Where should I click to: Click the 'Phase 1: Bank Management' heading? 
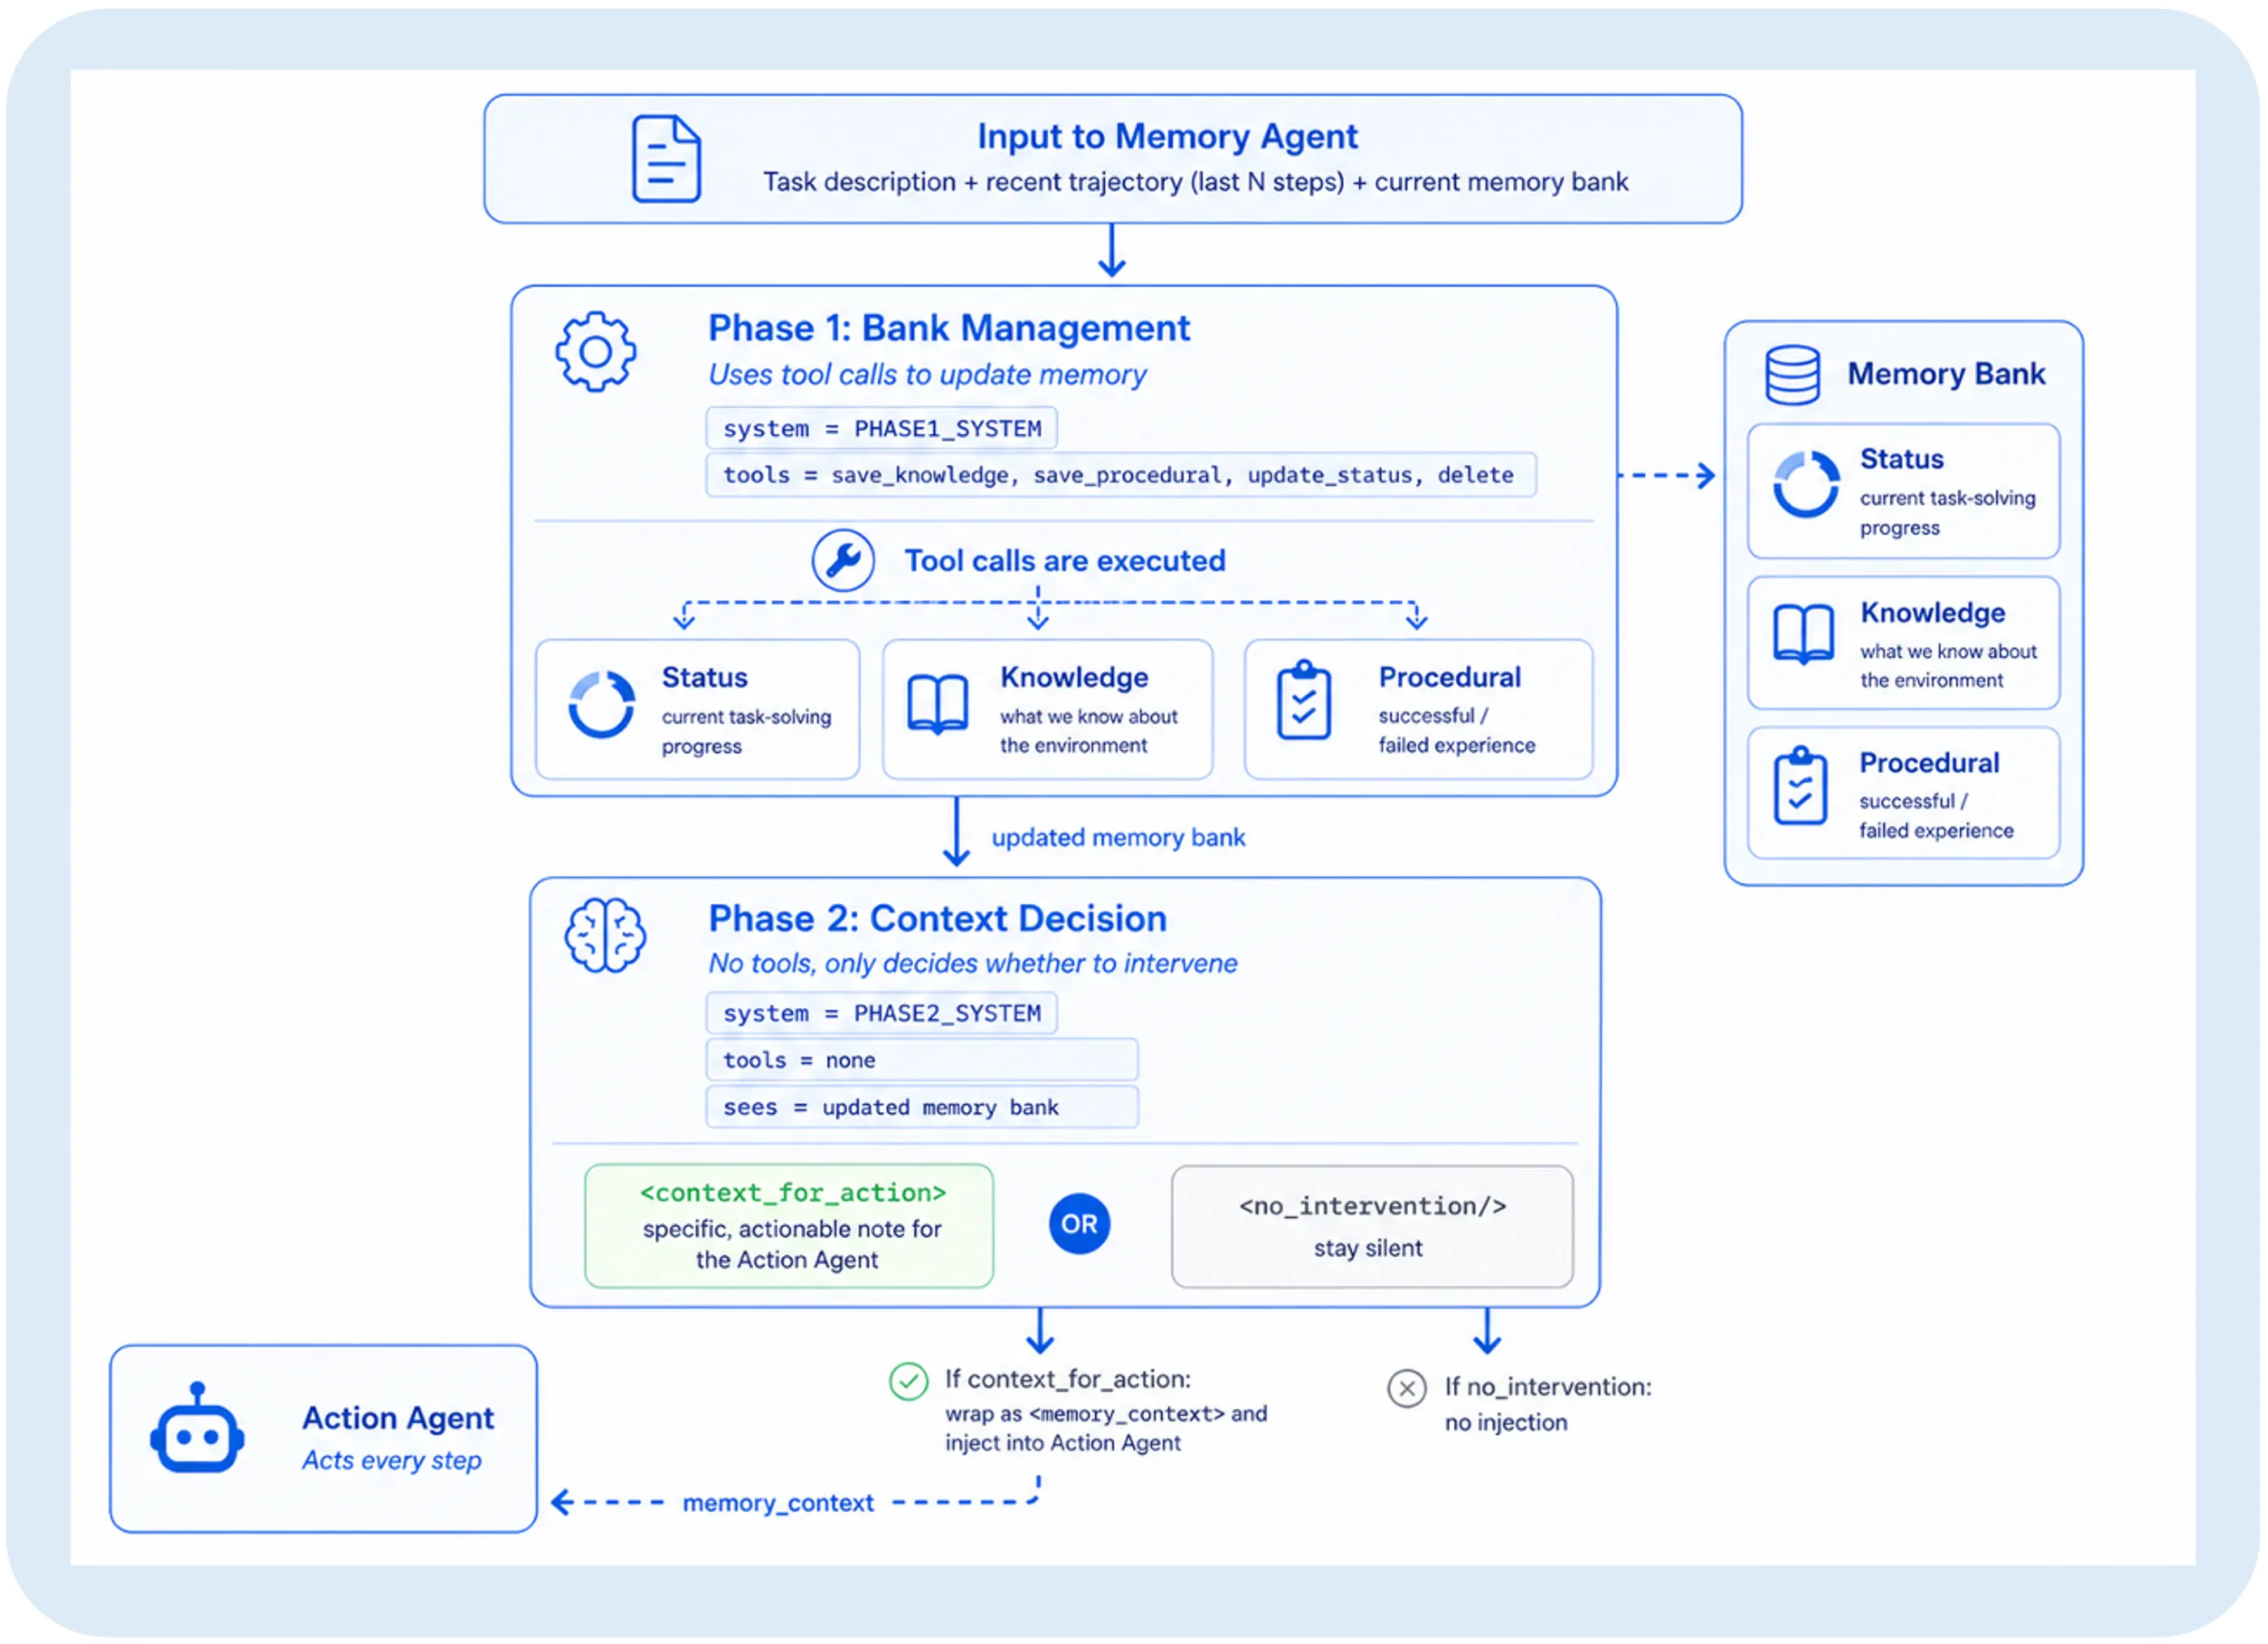click(949, 328)
